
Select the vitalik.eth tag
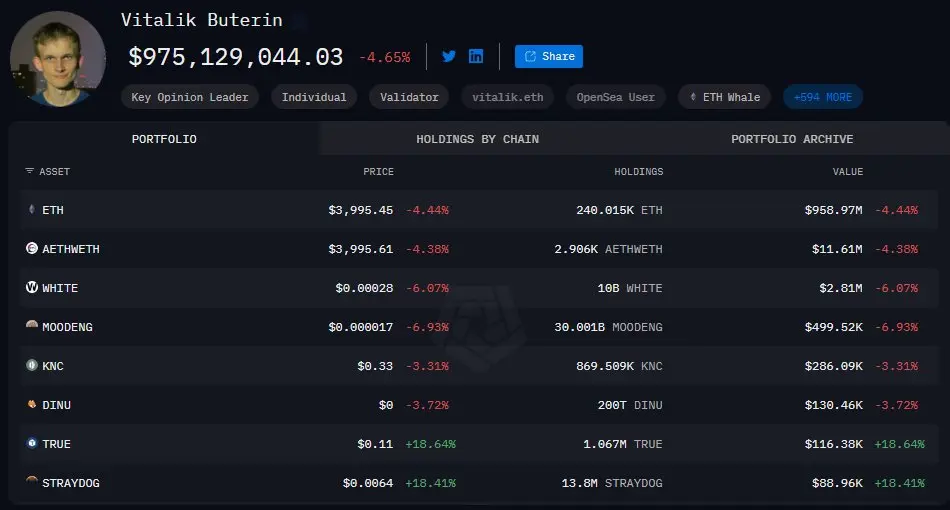(x=508, y=97)
